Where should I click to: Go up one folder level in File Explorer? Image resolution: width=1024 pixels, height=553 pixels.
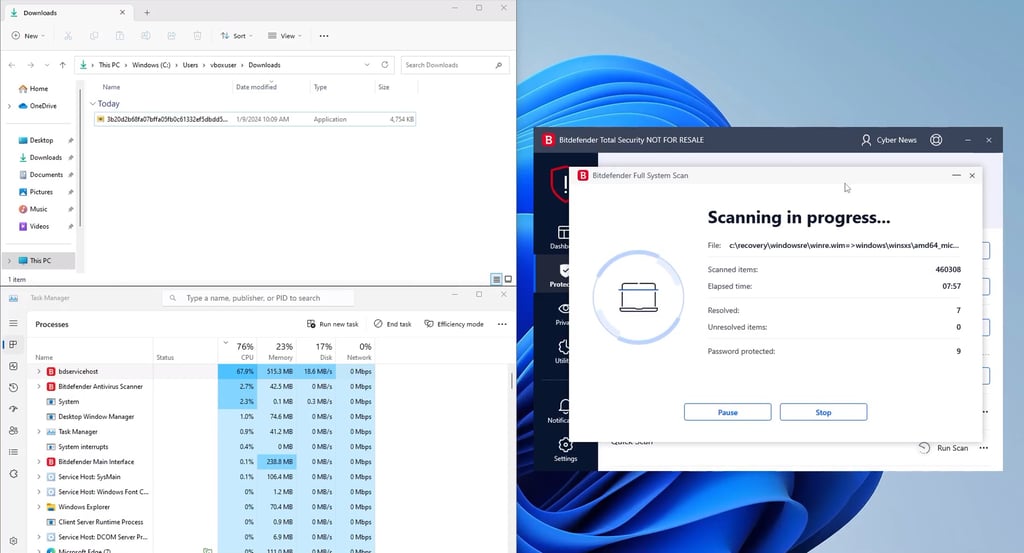coord(63,65)
